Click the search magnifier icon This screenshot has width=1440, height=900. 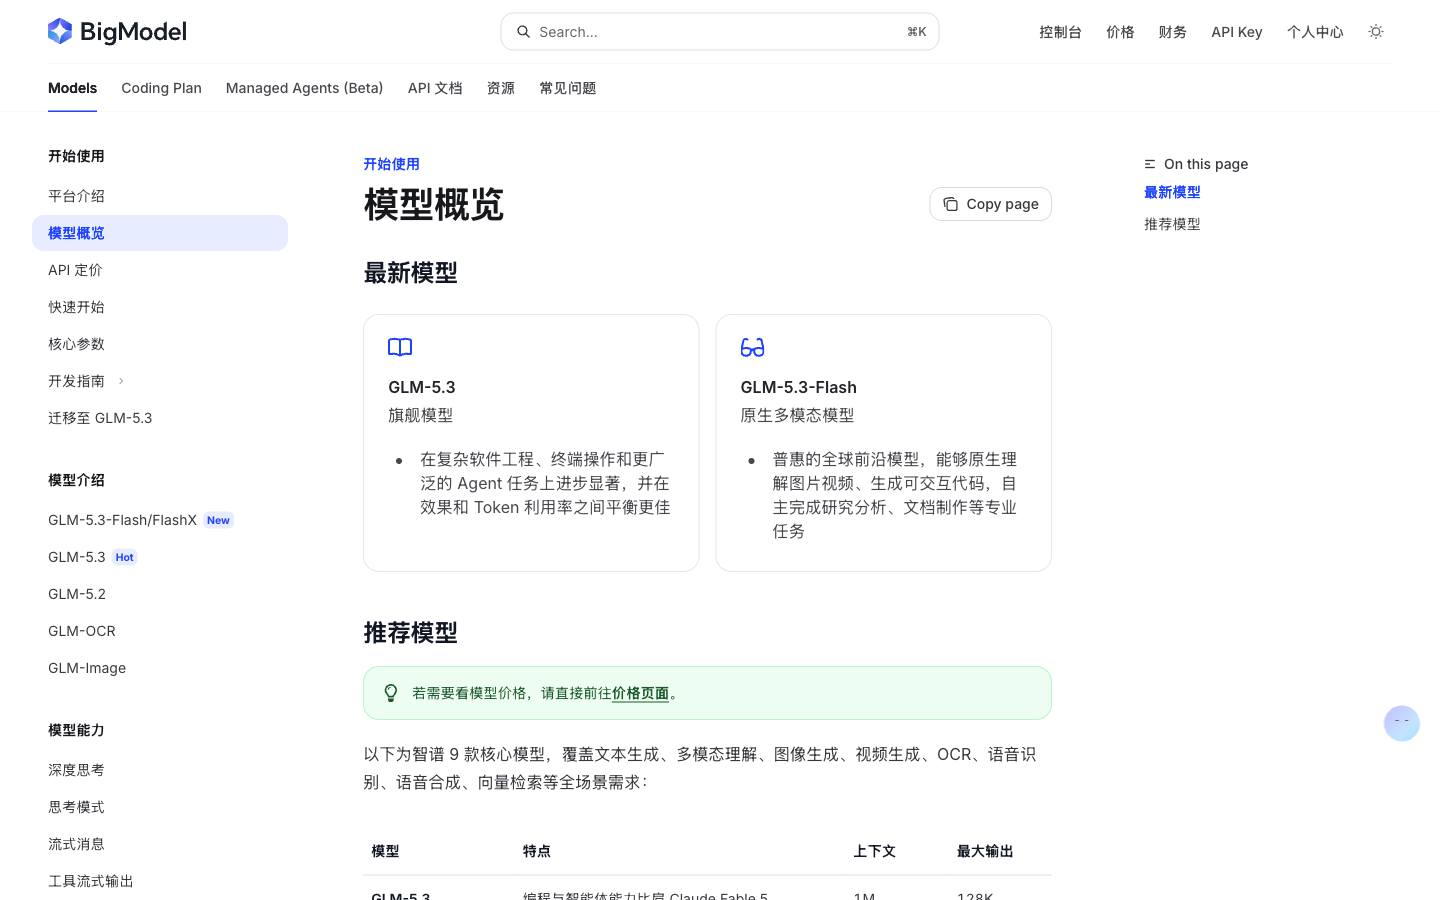[523, 32]
